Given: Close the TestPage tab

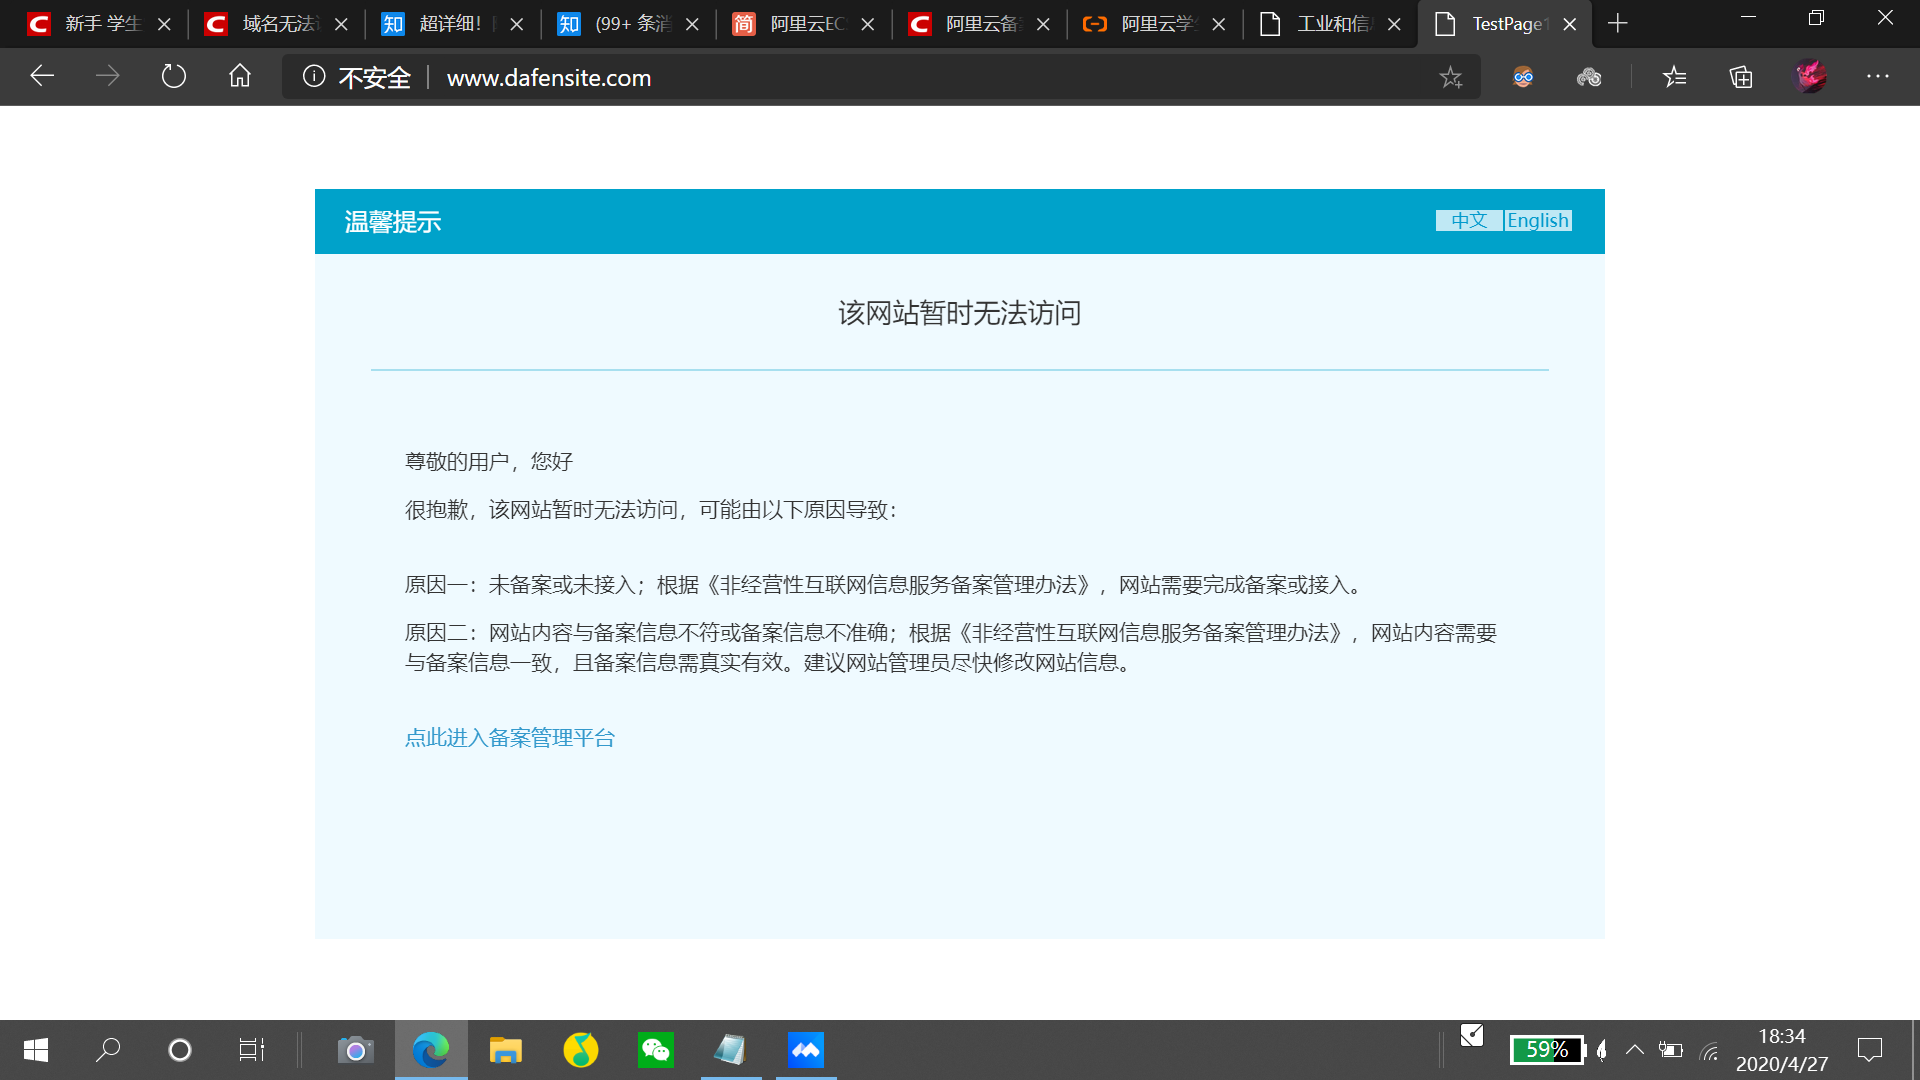Looking at the screenshot, I should click(1570, 24).
